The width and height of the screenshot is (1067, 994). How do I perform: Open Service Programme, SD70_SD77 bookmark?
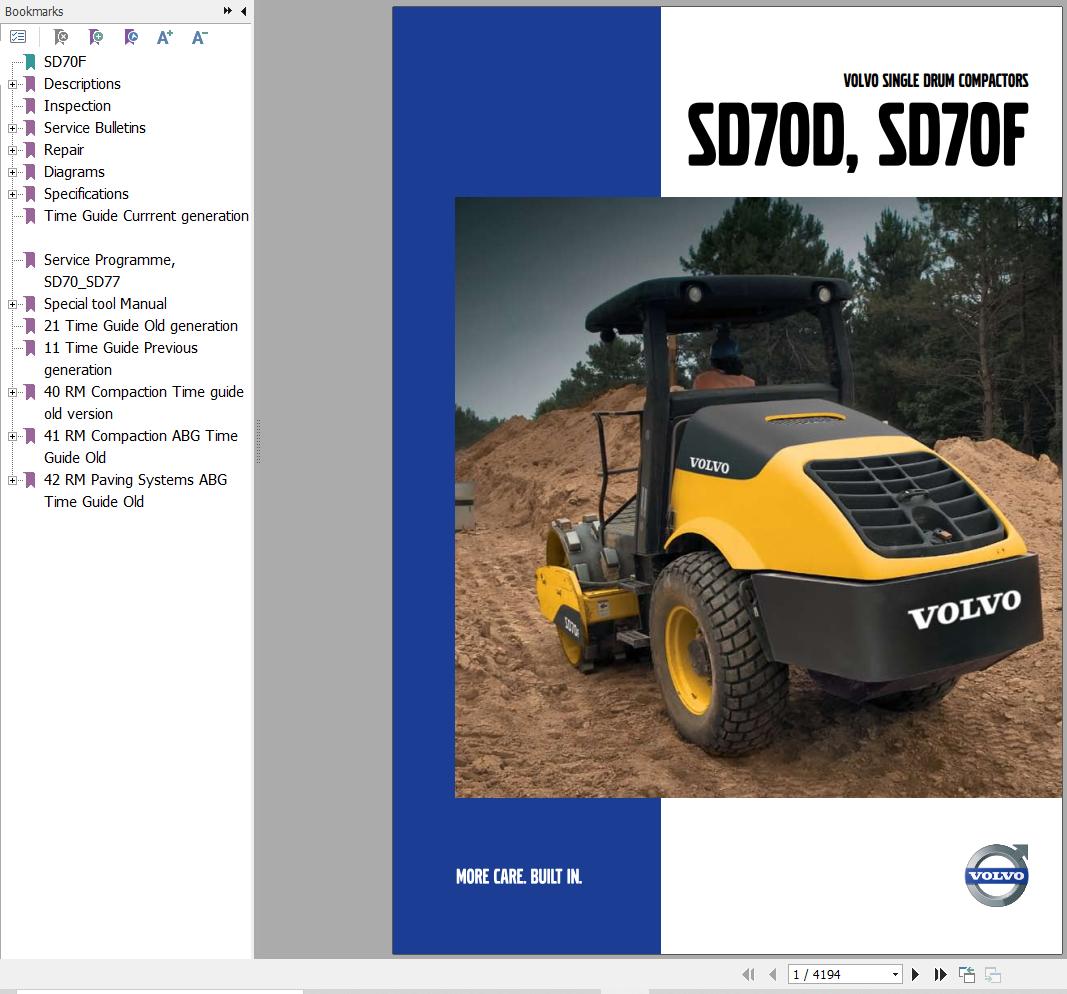tap(110, 271)
